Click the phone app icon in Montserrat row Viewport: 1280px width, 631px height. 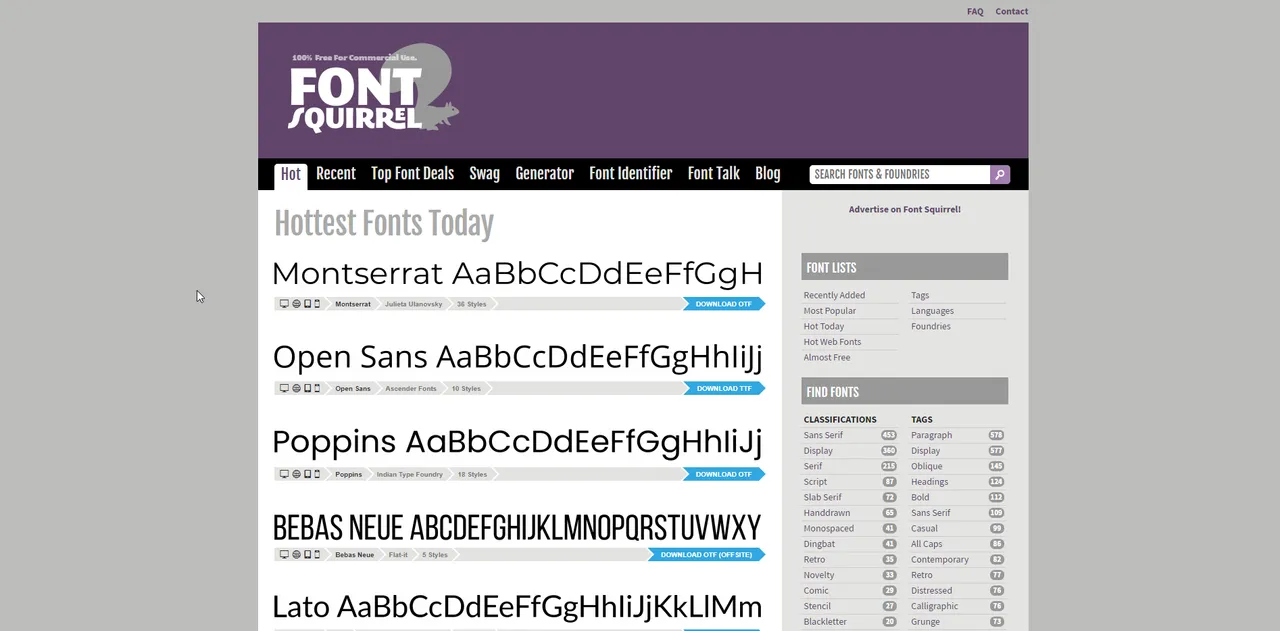(317, 304)
